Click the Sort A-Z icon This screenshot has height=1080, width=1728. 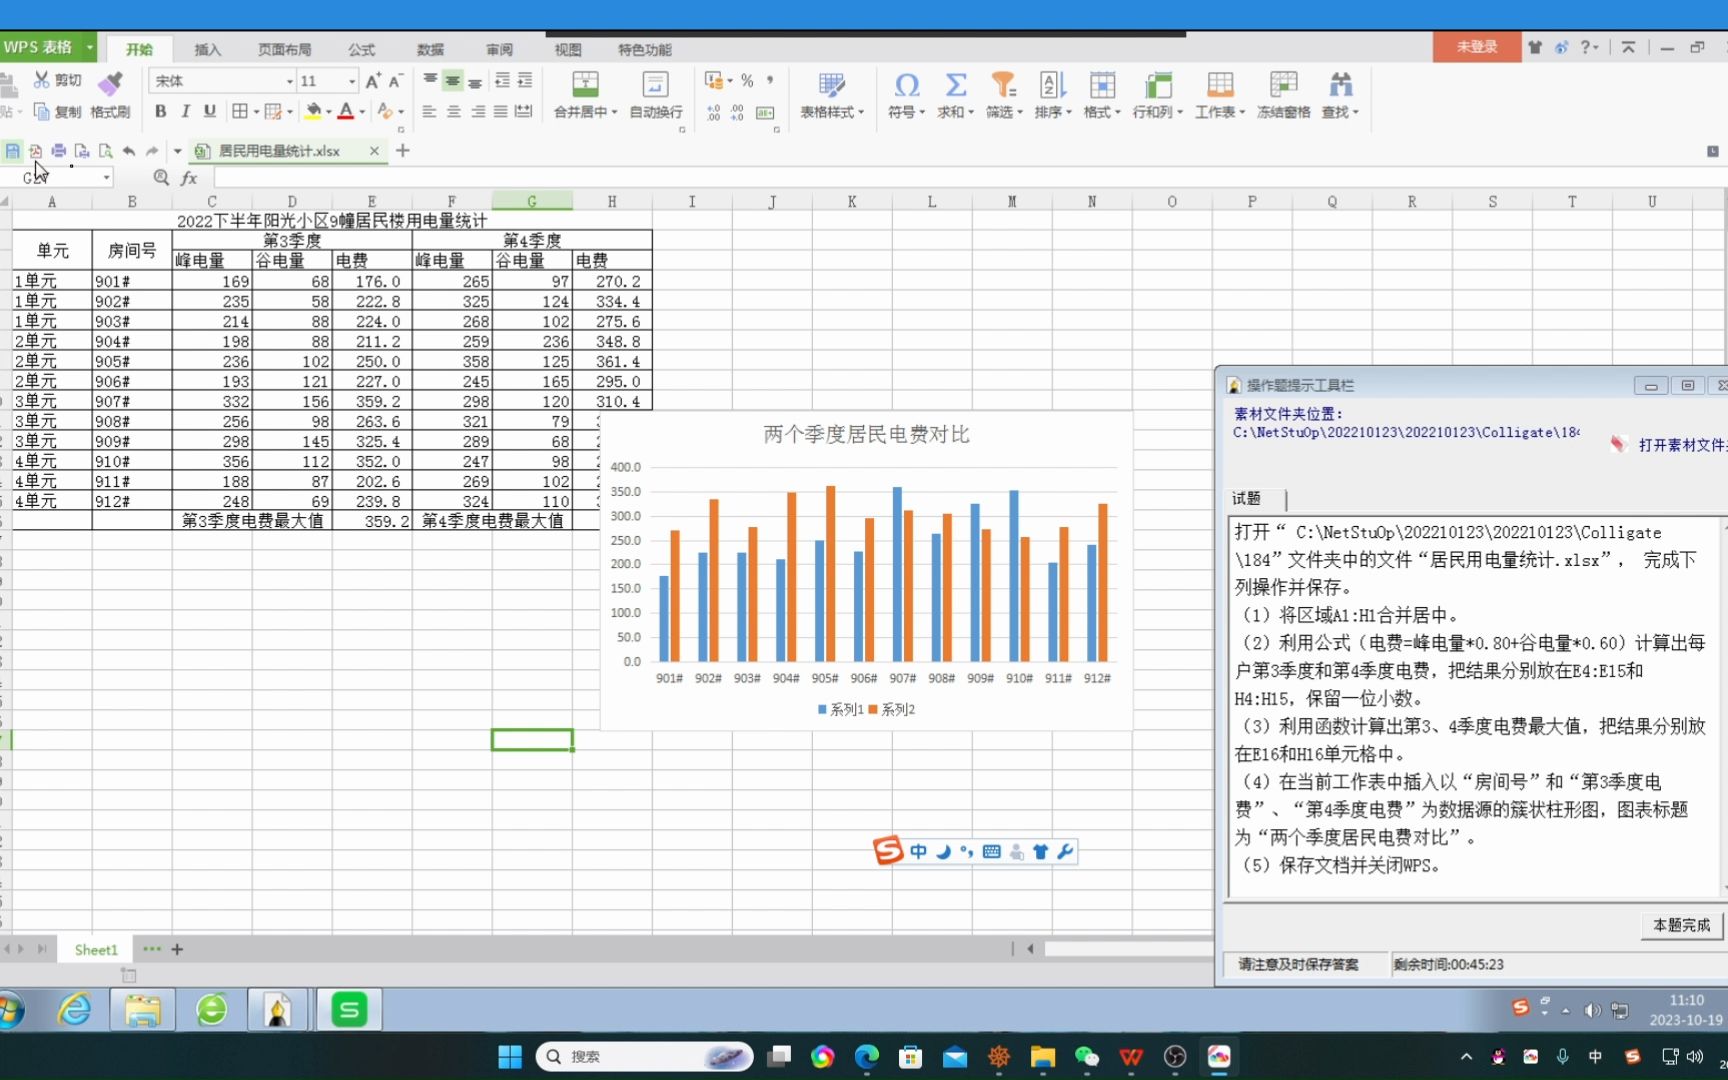(1052, 84)
